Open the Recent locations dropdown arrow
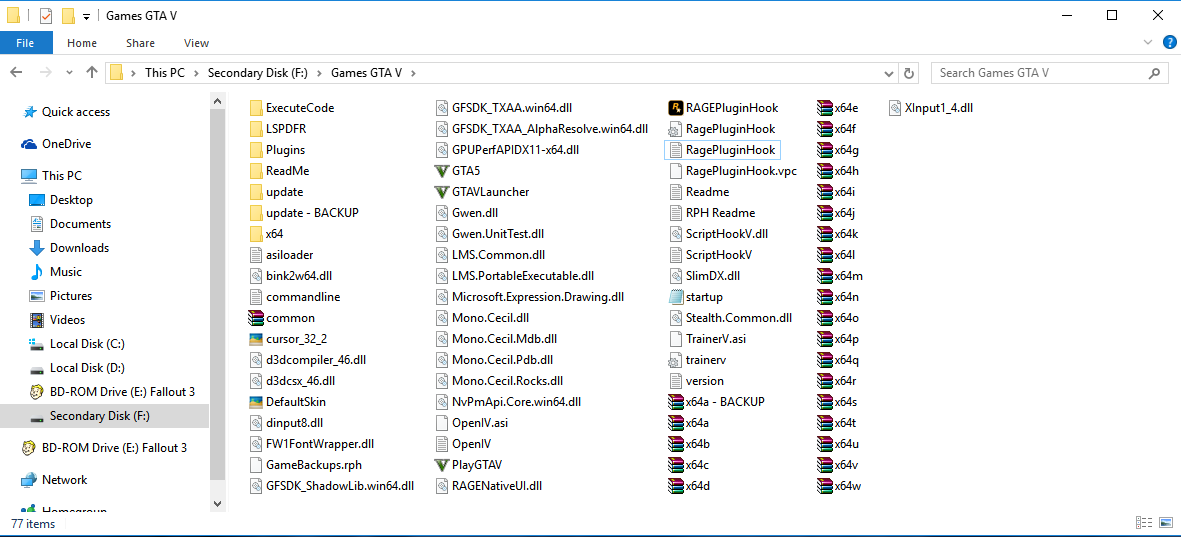Screen dimensions: 1181x537 coord(69,73)
